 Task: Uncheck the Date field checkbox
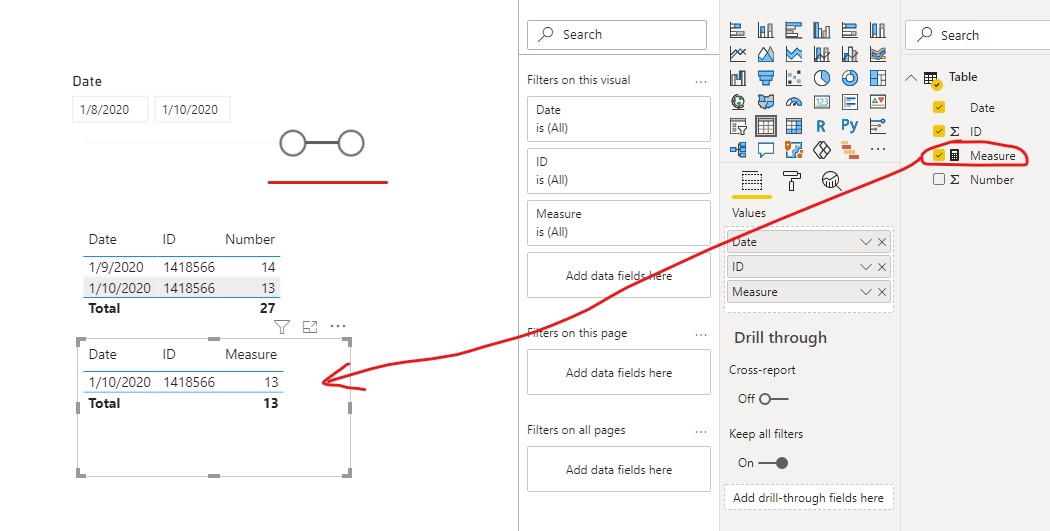[939, 107]
